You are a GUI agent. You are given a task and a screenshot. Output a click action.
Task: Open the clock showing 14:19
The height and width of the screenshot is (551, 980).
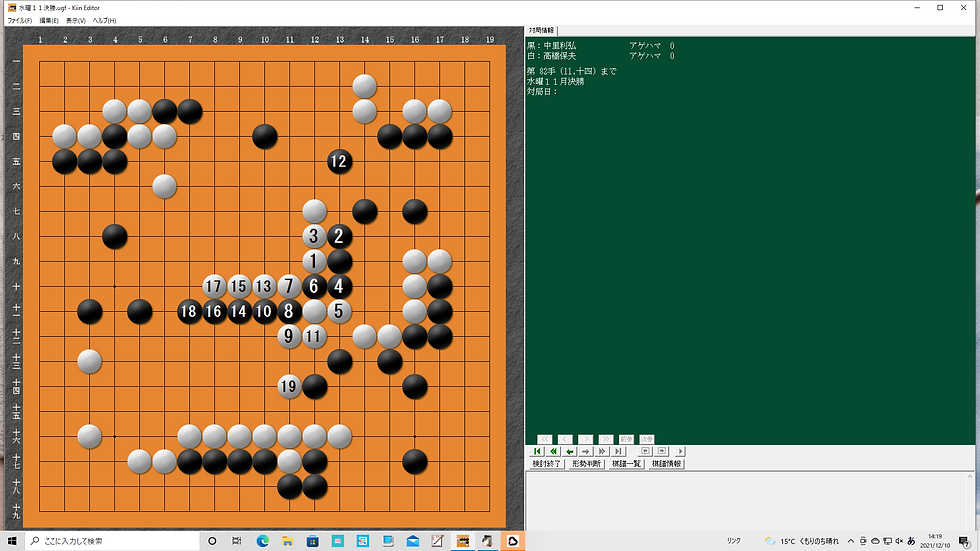point(935,541)
